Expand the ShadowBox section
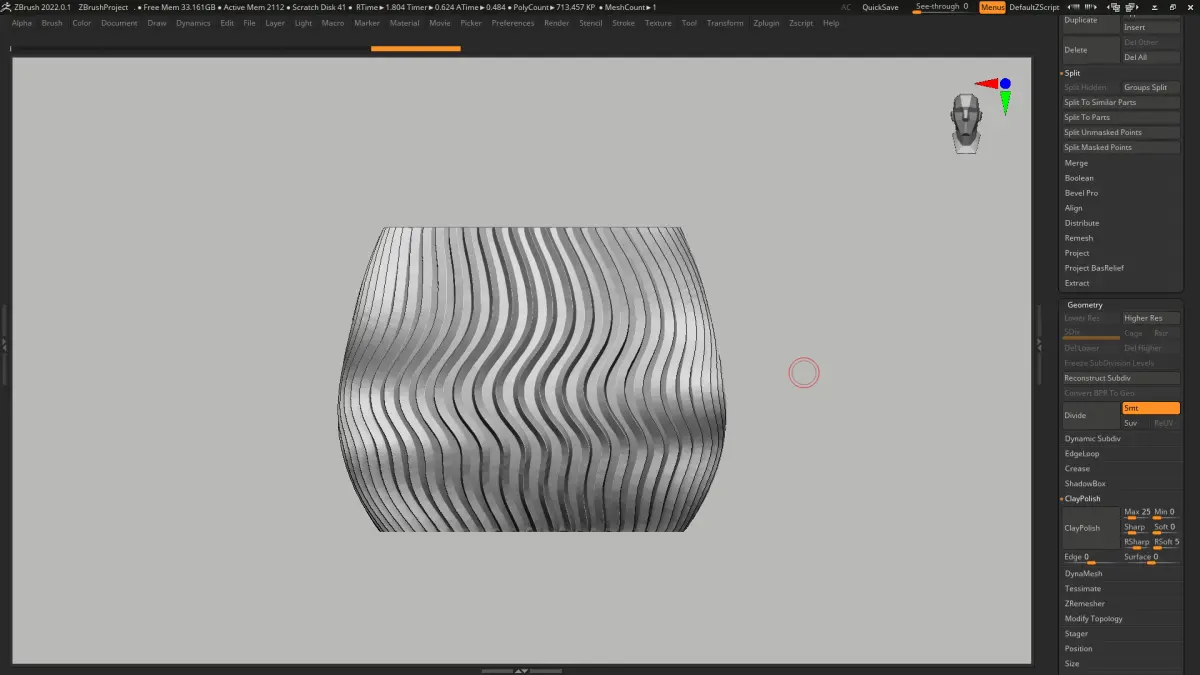 1084,483
